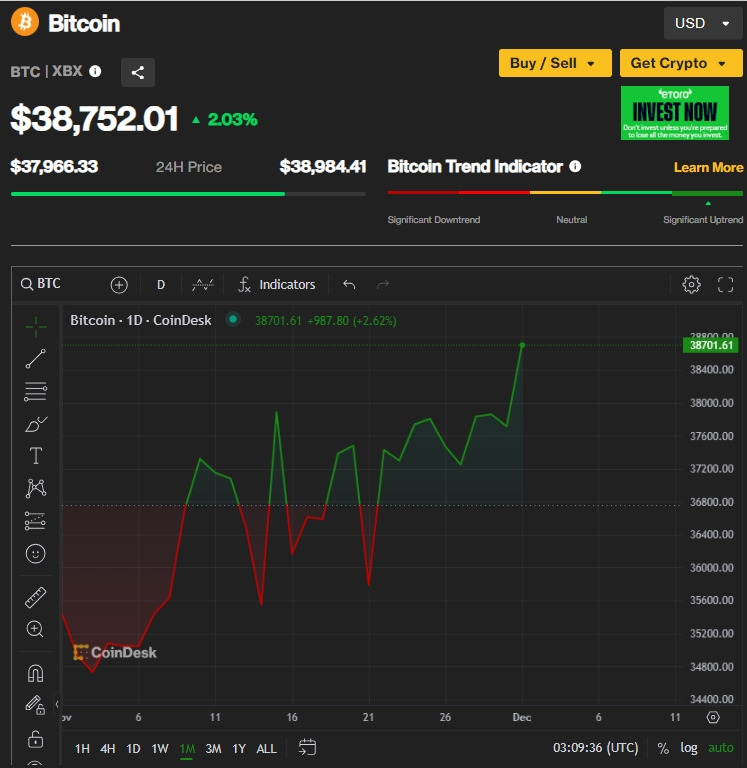Click the Significant Uptrend label
This screenshot has height=768, width=747.
(703, 220)
